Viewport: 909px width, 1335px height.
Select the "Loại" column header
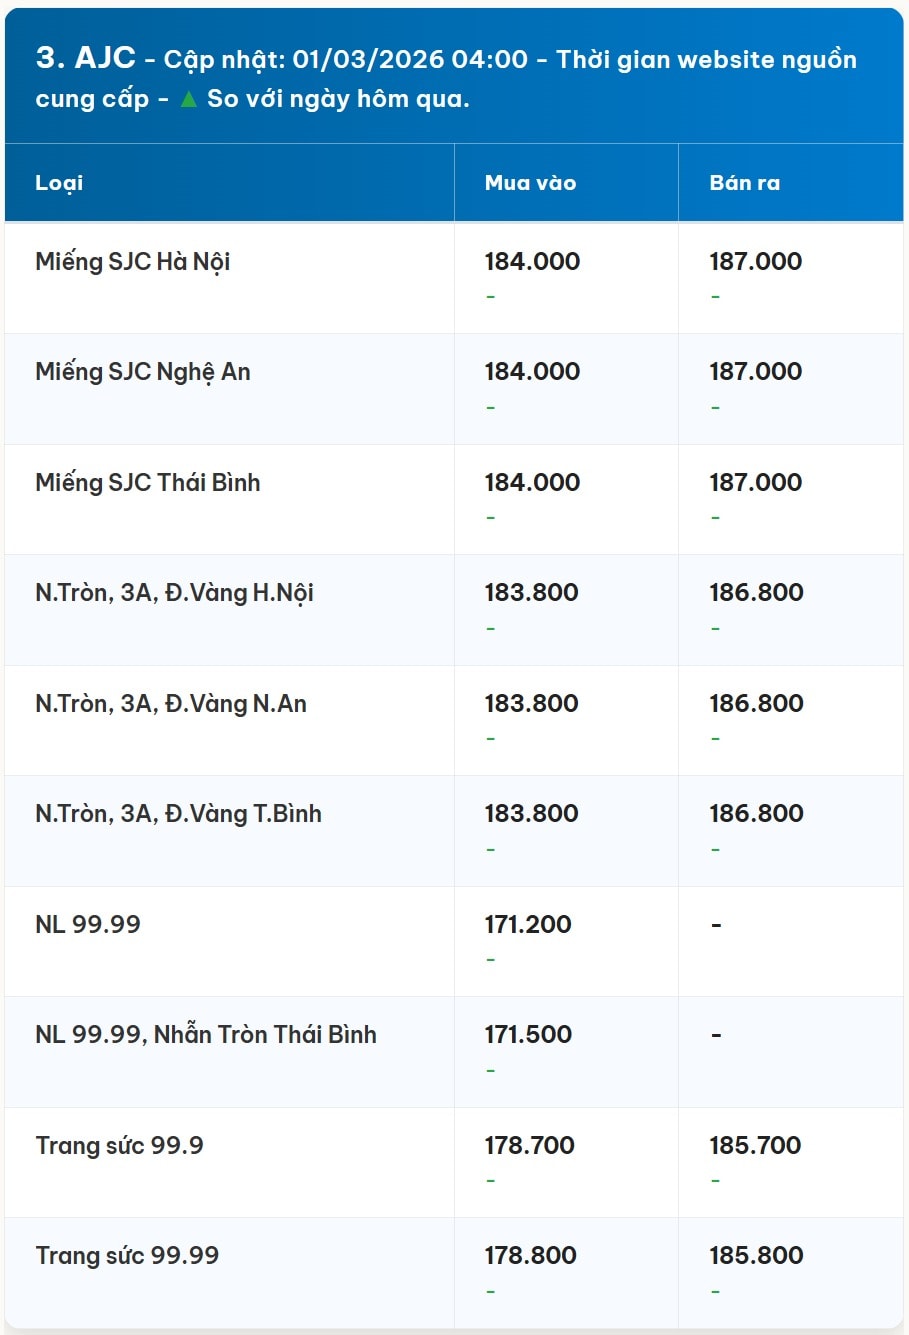(59, 183)
